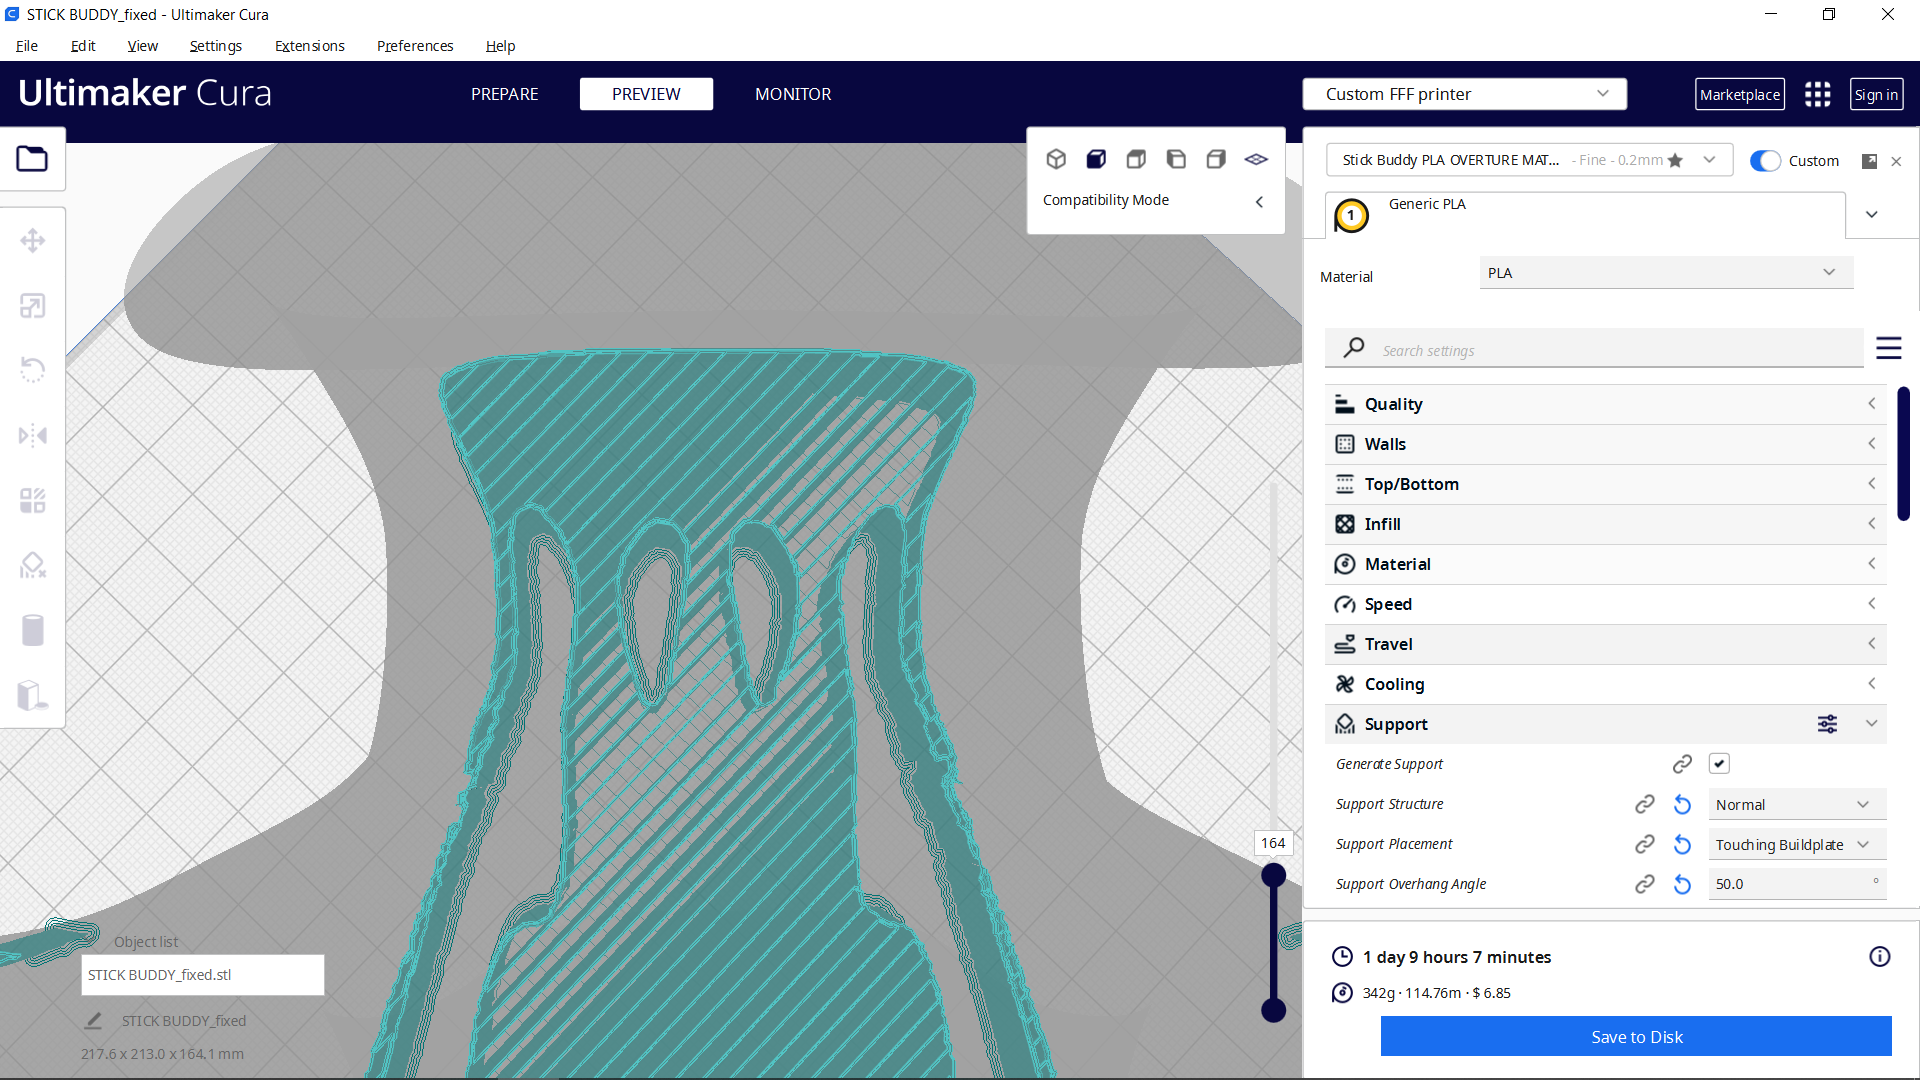Click the Save to Disk button
The image size is (1920, 1080).
coord(1636,1037)
